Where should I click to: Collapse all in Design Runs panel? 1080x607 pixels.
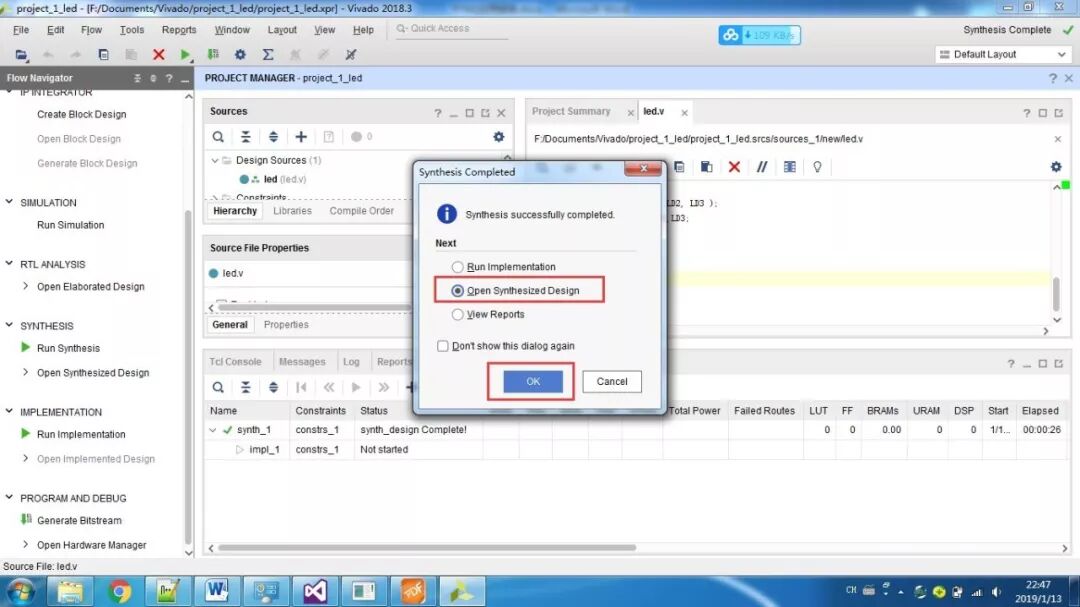(245, 387)
